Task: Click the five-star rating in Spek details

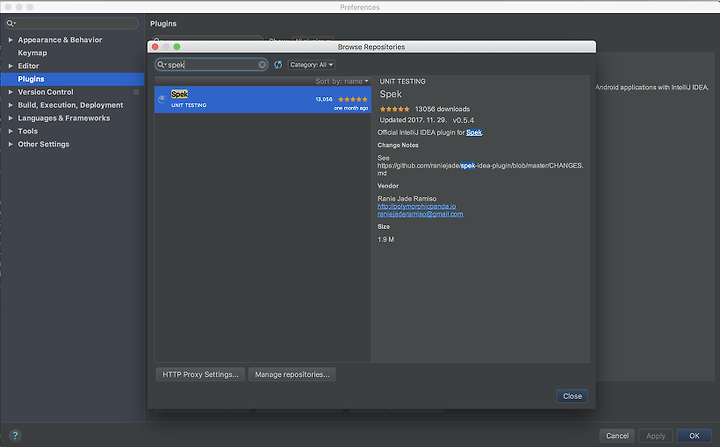Action: (394, 109)
